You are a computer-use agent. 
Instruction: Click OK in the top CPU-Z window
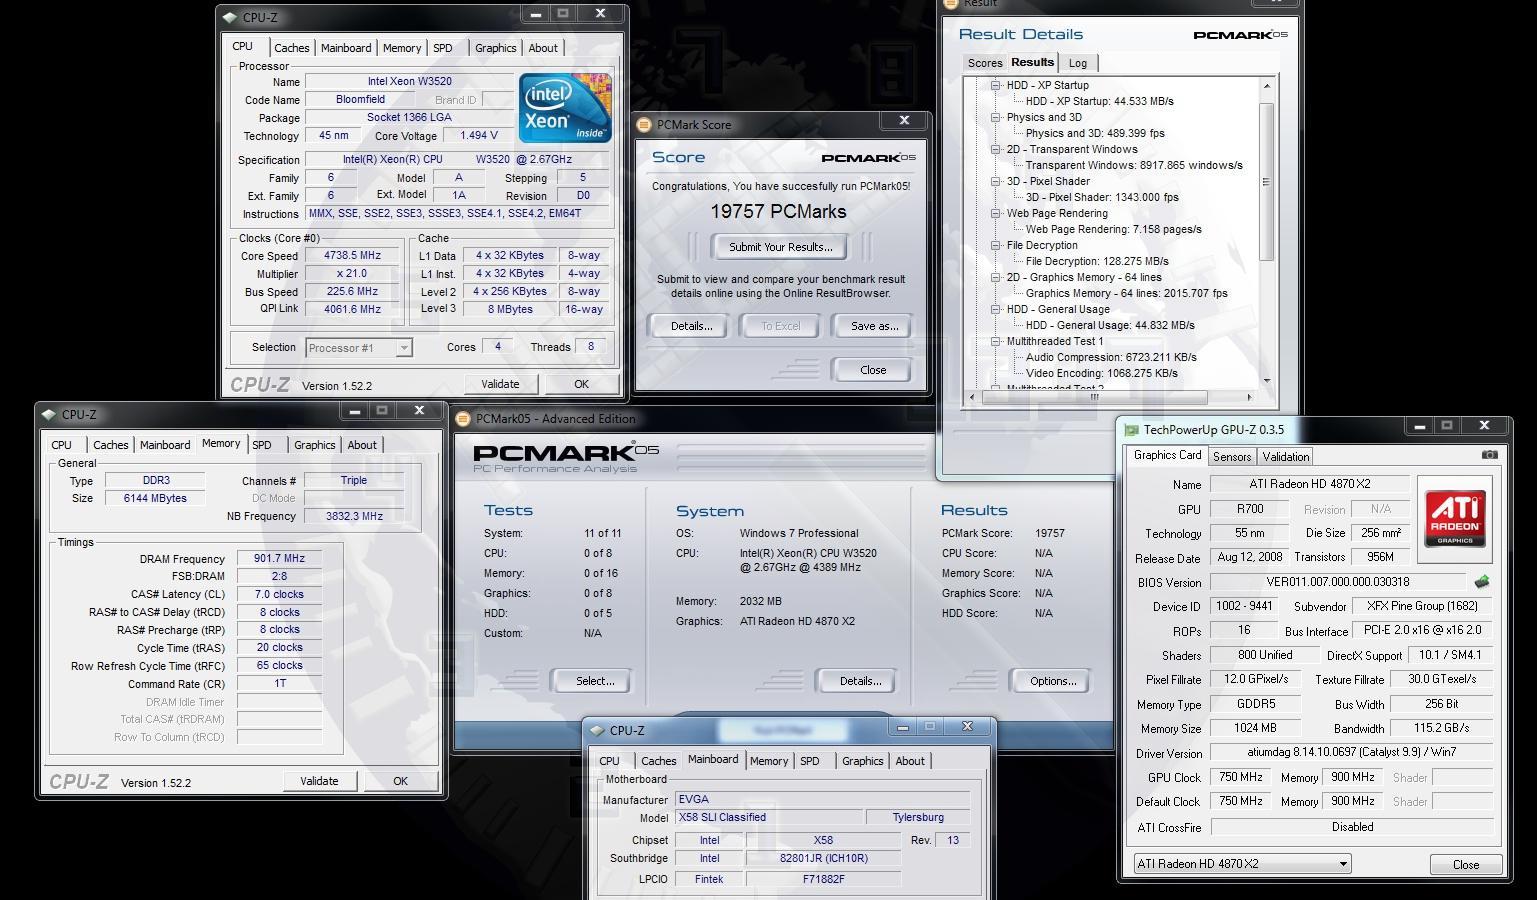[x=581, y=384]
